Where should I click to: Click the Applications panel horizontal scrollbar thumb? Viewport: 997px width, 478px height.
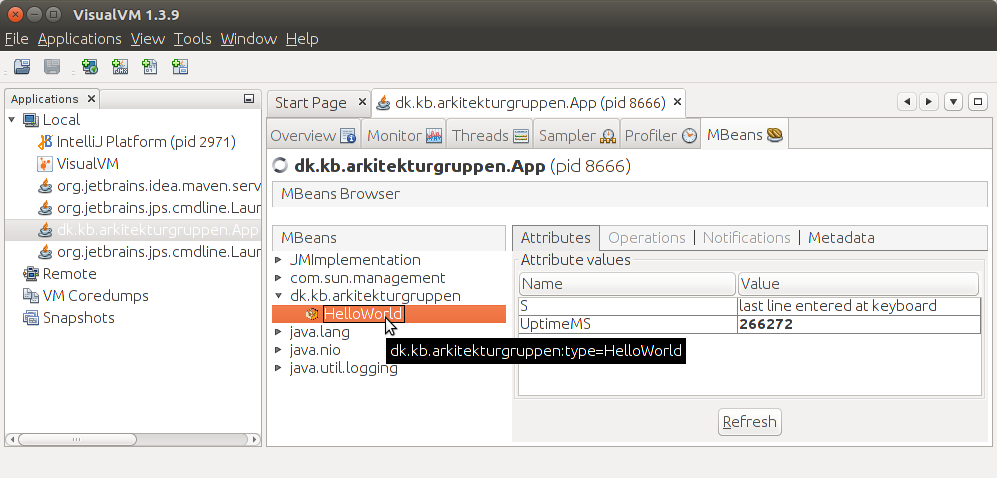coord(77,439)
